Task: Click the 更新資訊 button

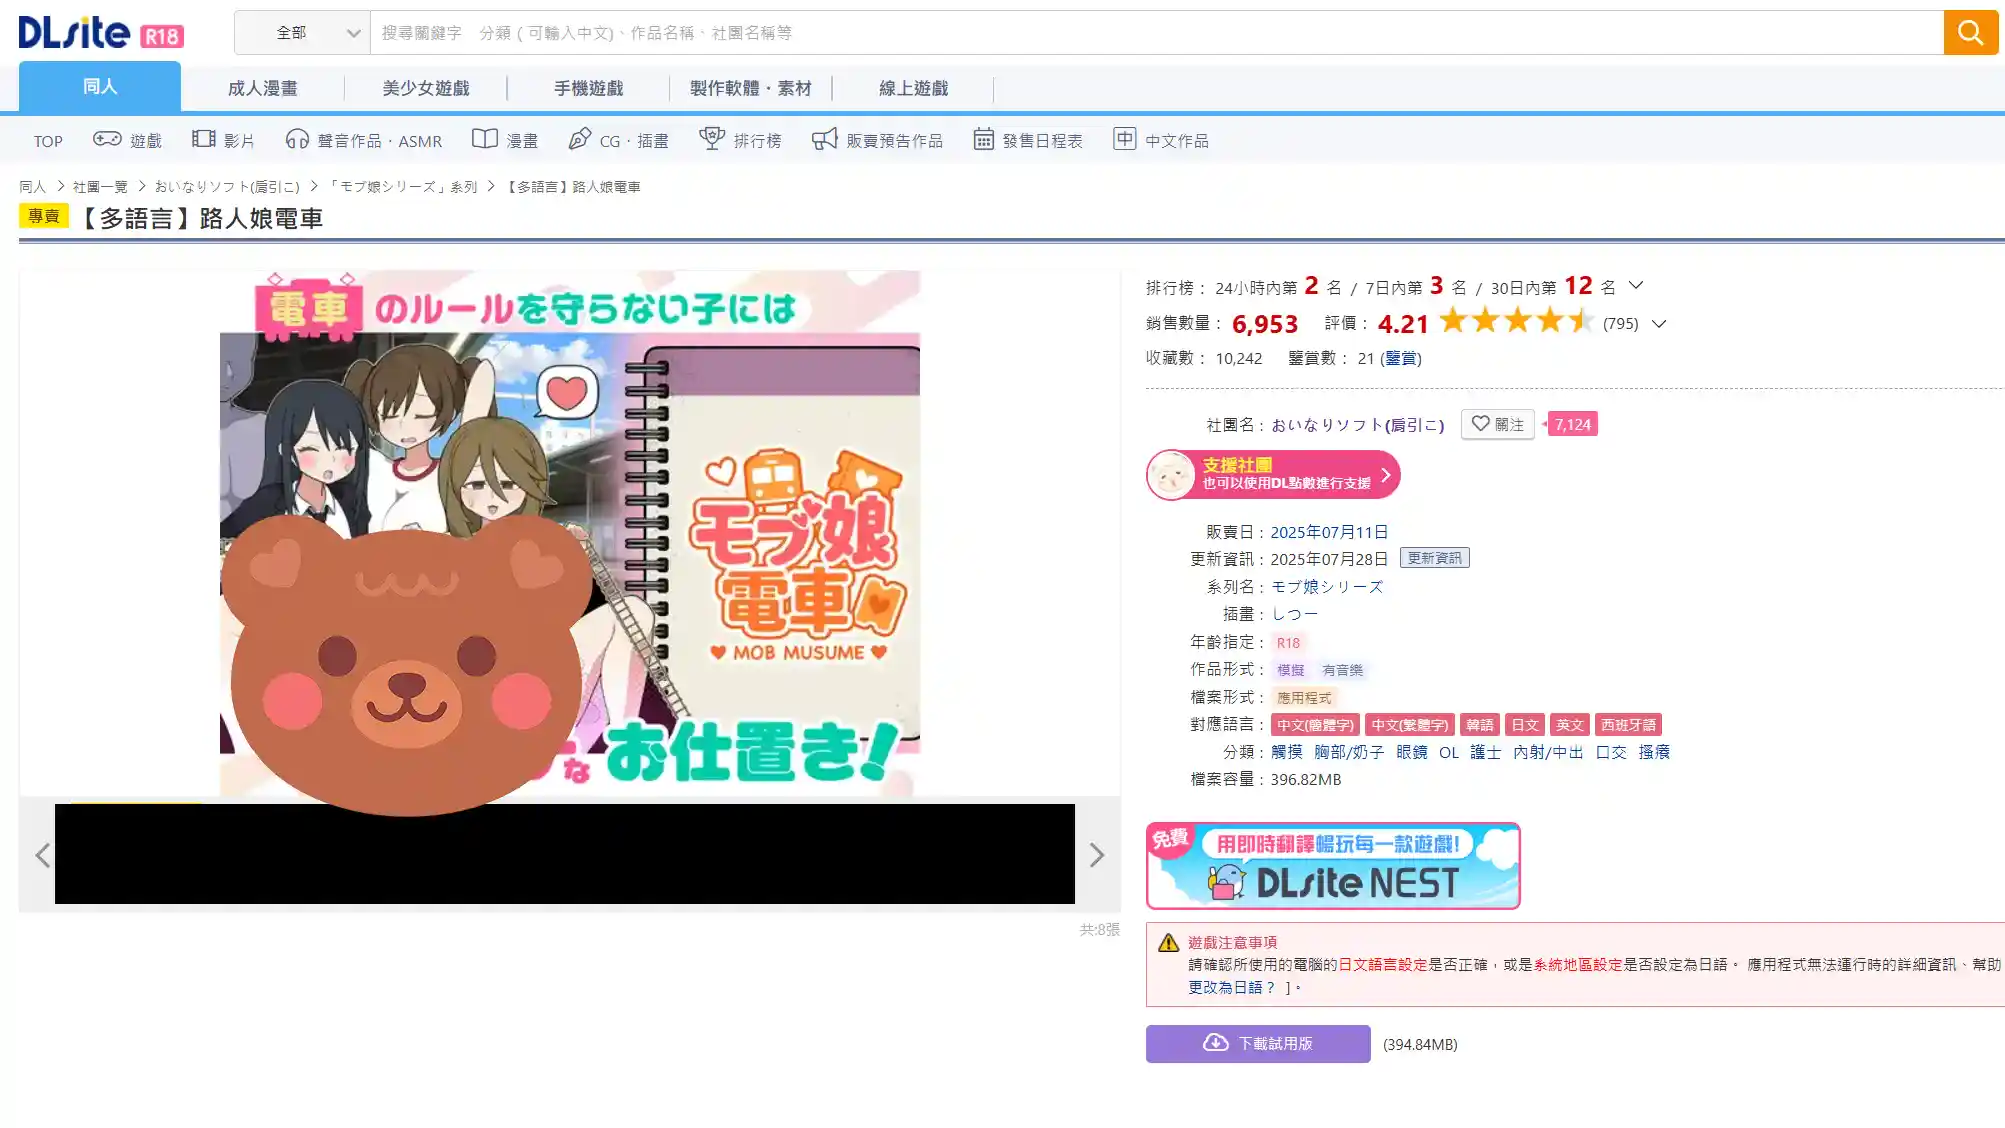Action: point(1434,558)
